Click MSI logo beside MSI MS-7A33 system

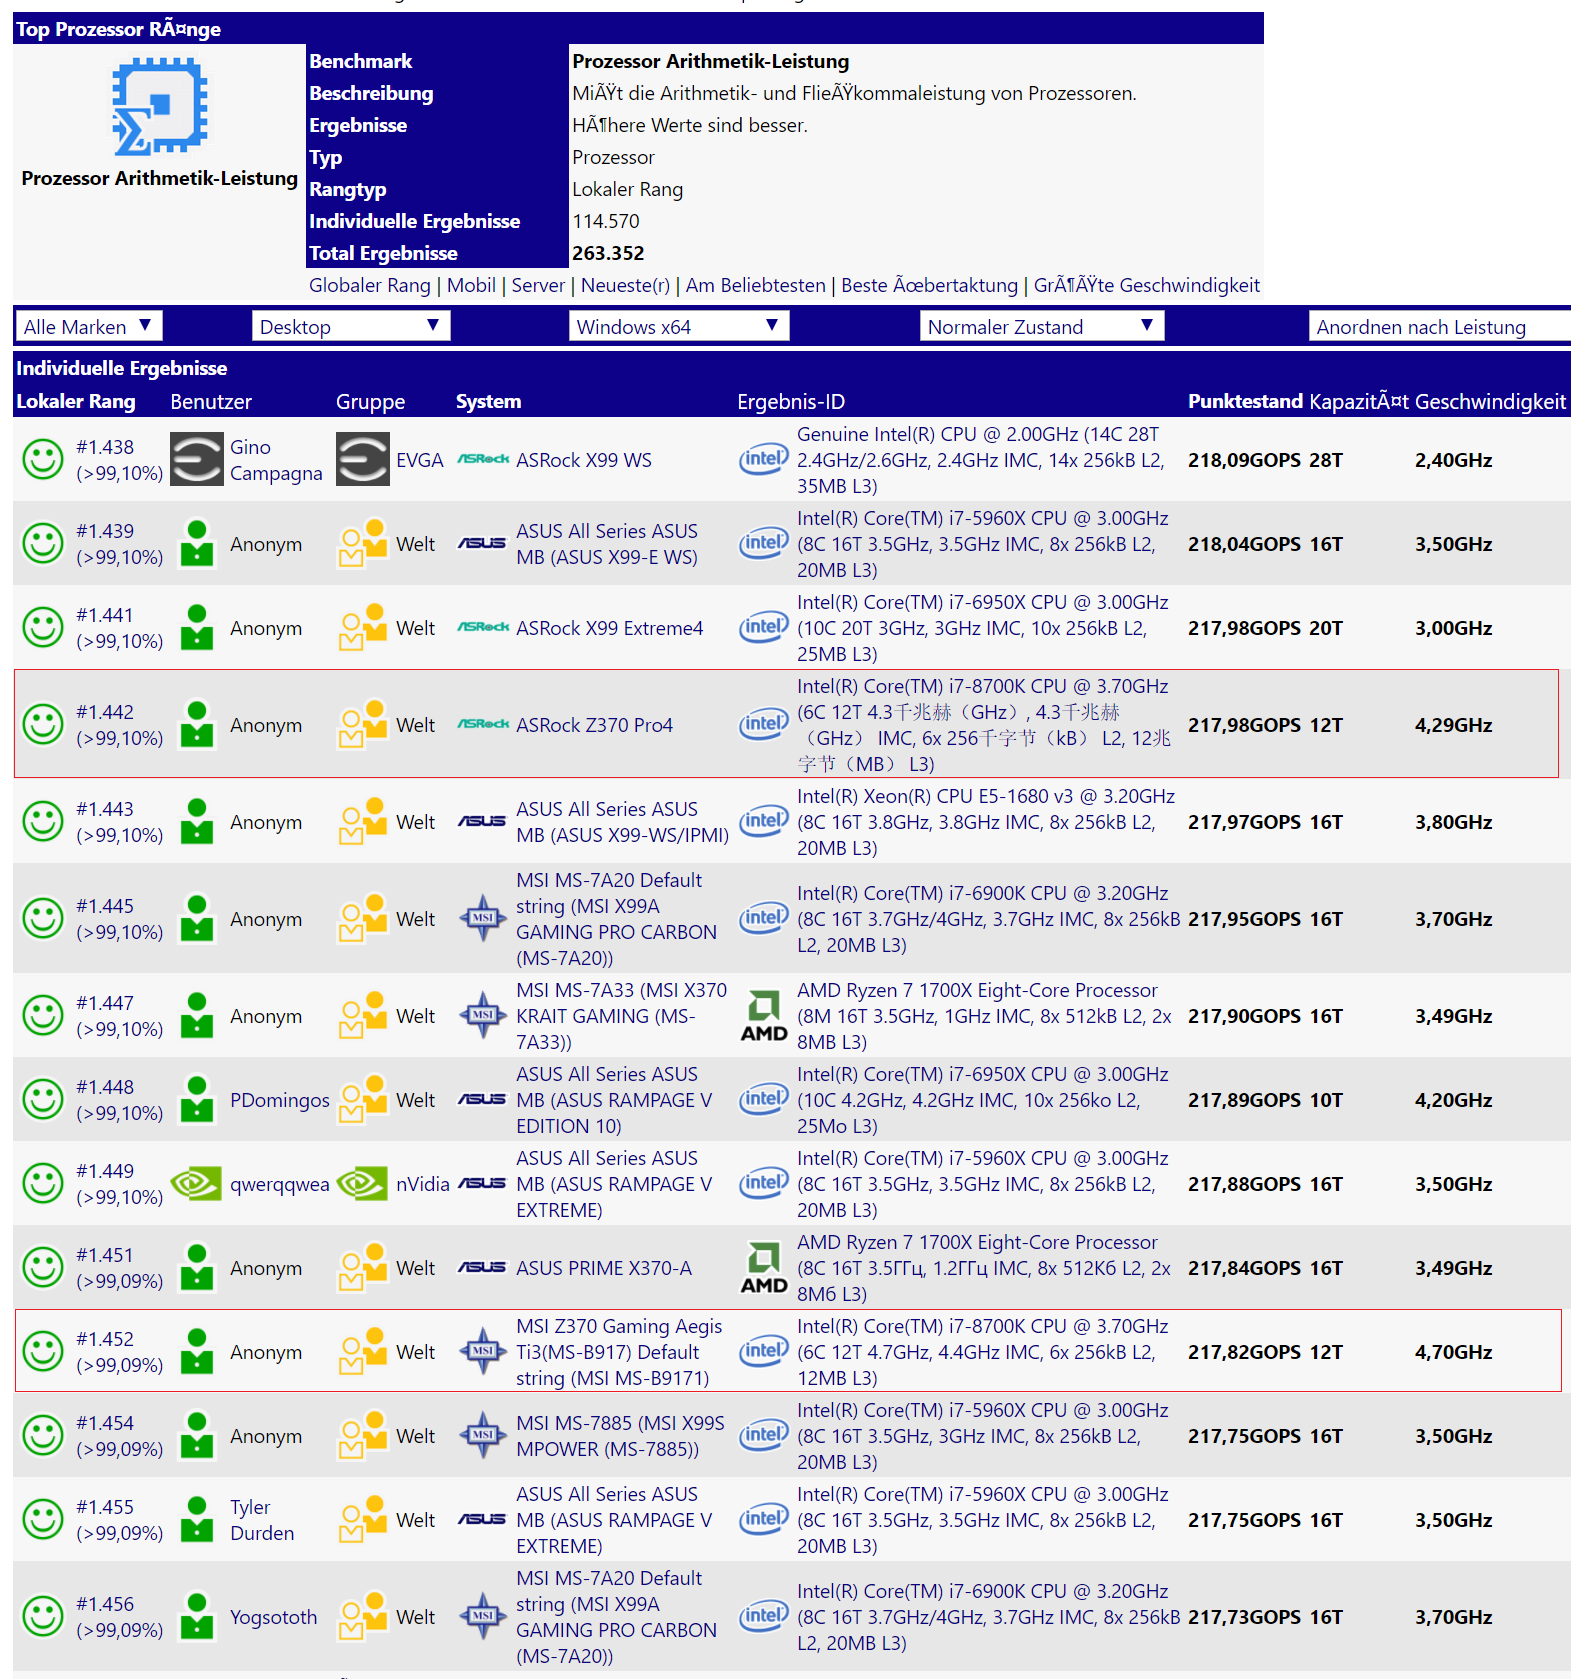[x=483, y=1016]
